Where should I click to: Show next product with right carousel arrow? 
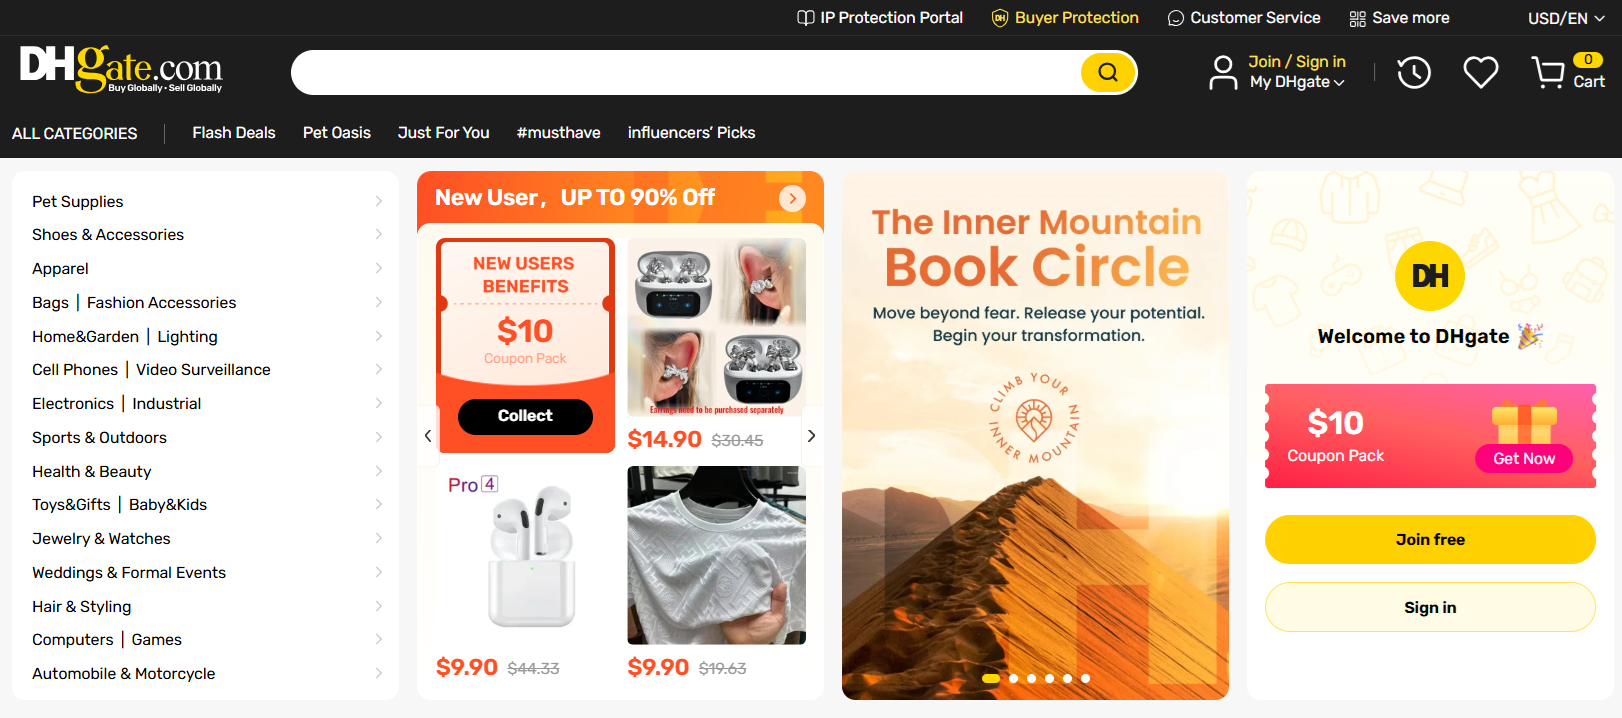[811, 436]
